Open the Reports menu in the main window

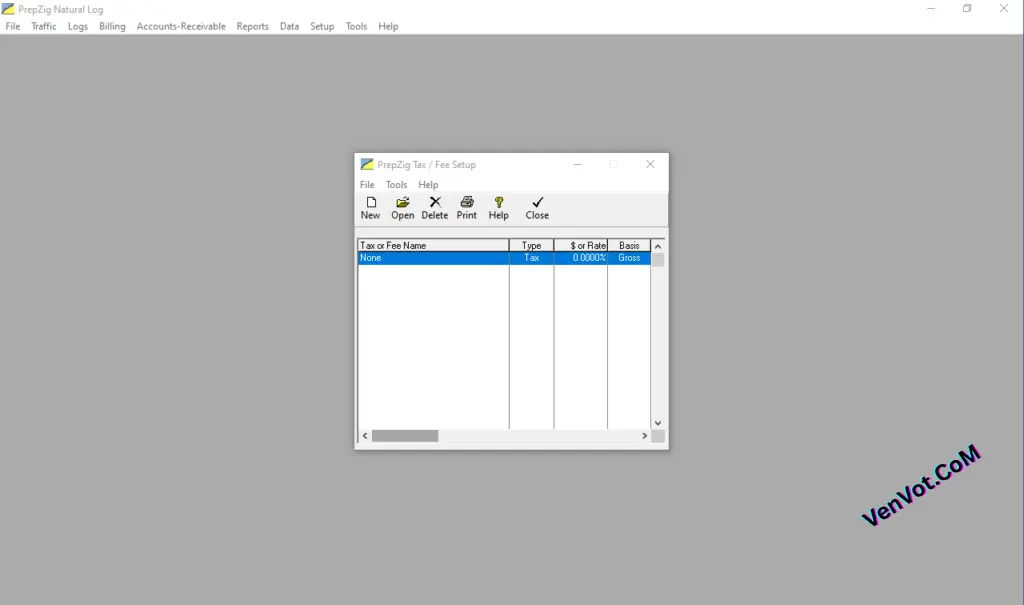253,26
